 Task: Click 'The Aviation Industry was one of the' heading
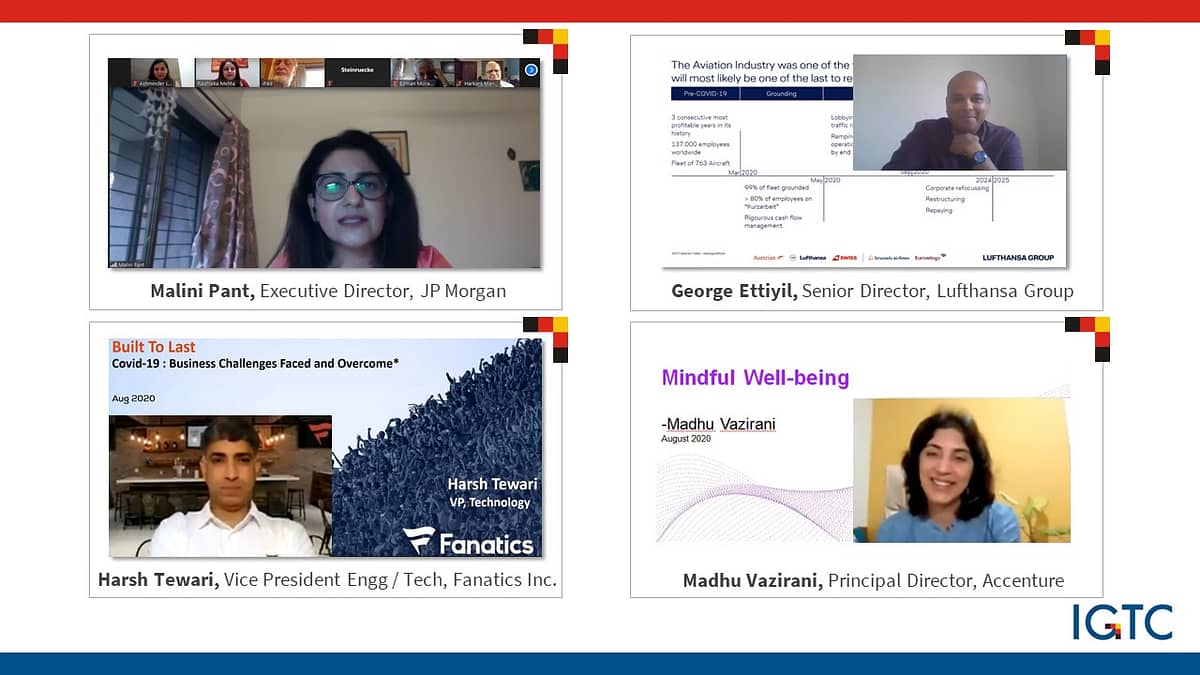pyautogui.click(x=760, y=65)
